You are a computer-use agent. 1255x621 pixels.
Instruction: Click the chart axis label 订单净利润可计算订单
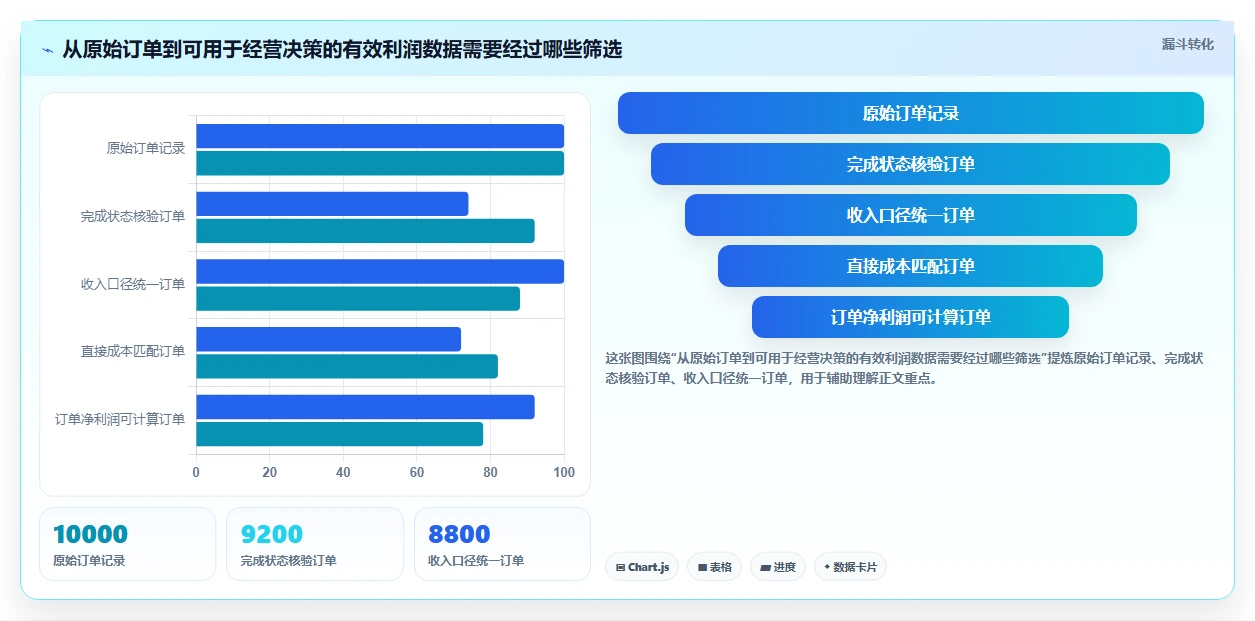(x=120, y=419)
